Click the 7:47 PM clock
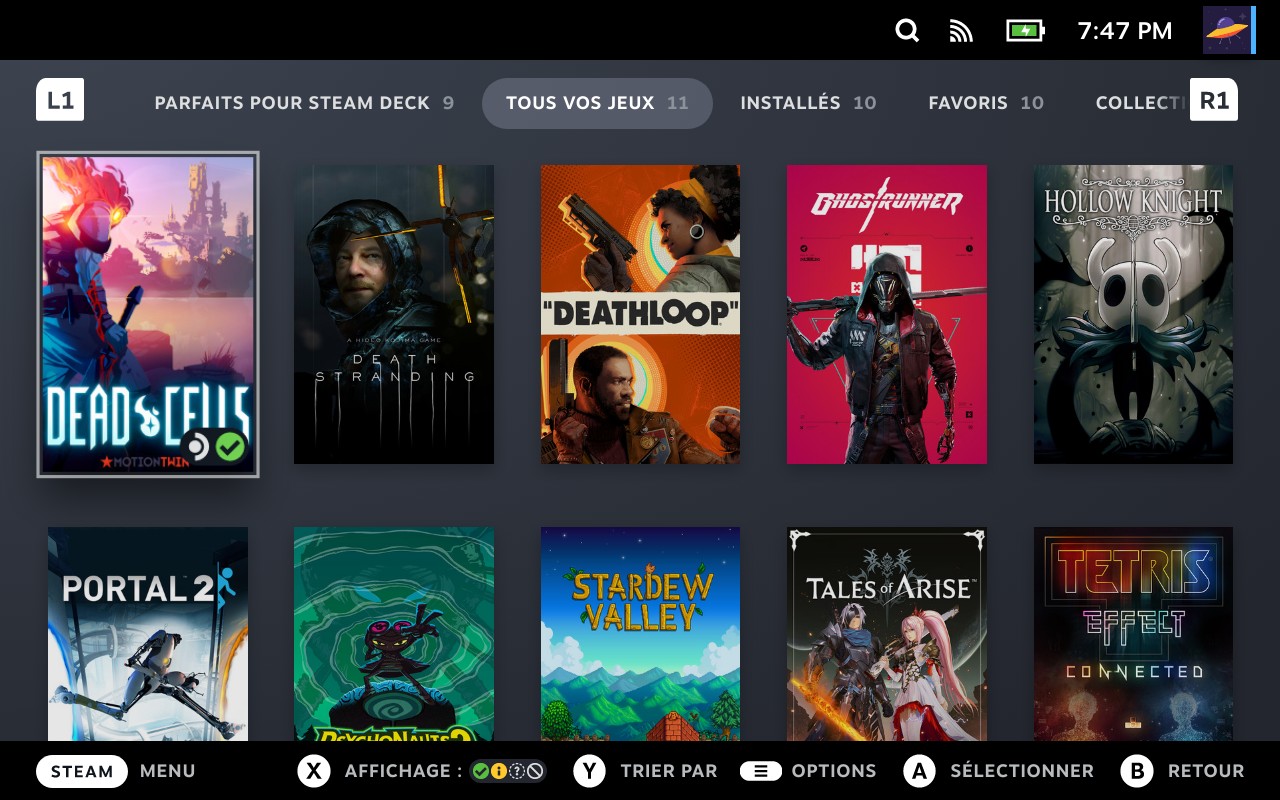The width and height of the screenshot is (1280, 800). pos(1124,31)
